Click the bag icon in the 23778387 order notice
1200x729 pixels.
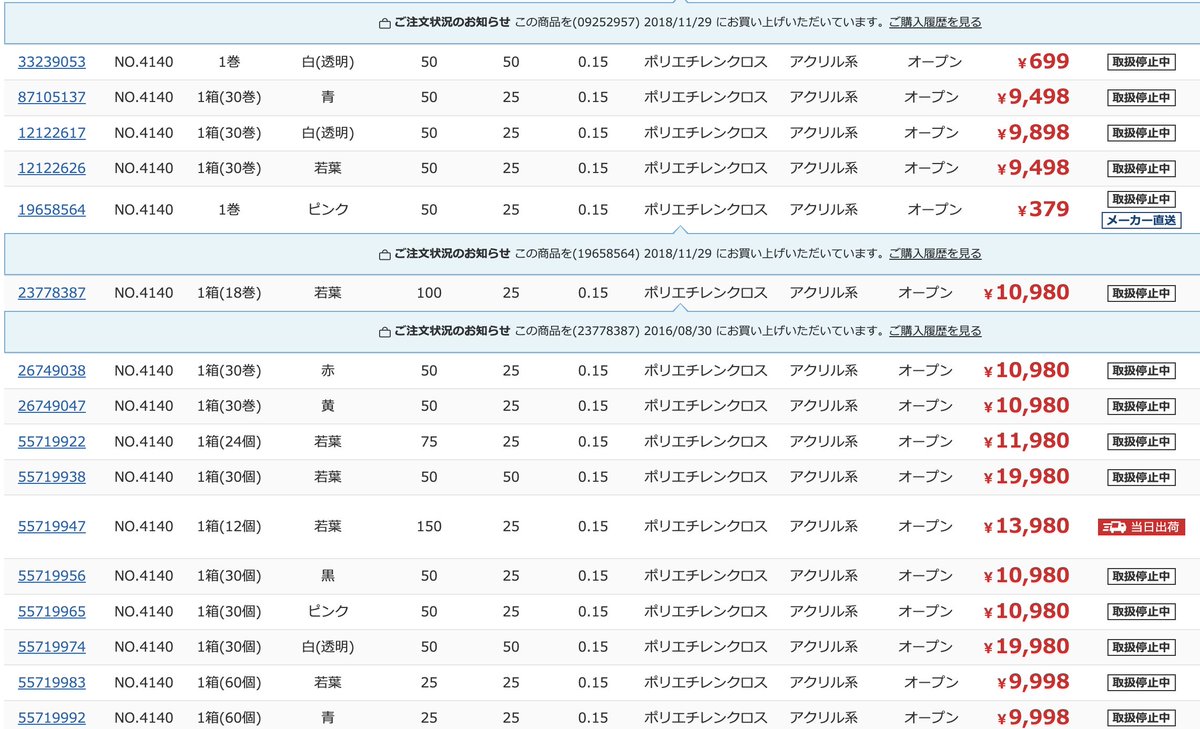385,331
